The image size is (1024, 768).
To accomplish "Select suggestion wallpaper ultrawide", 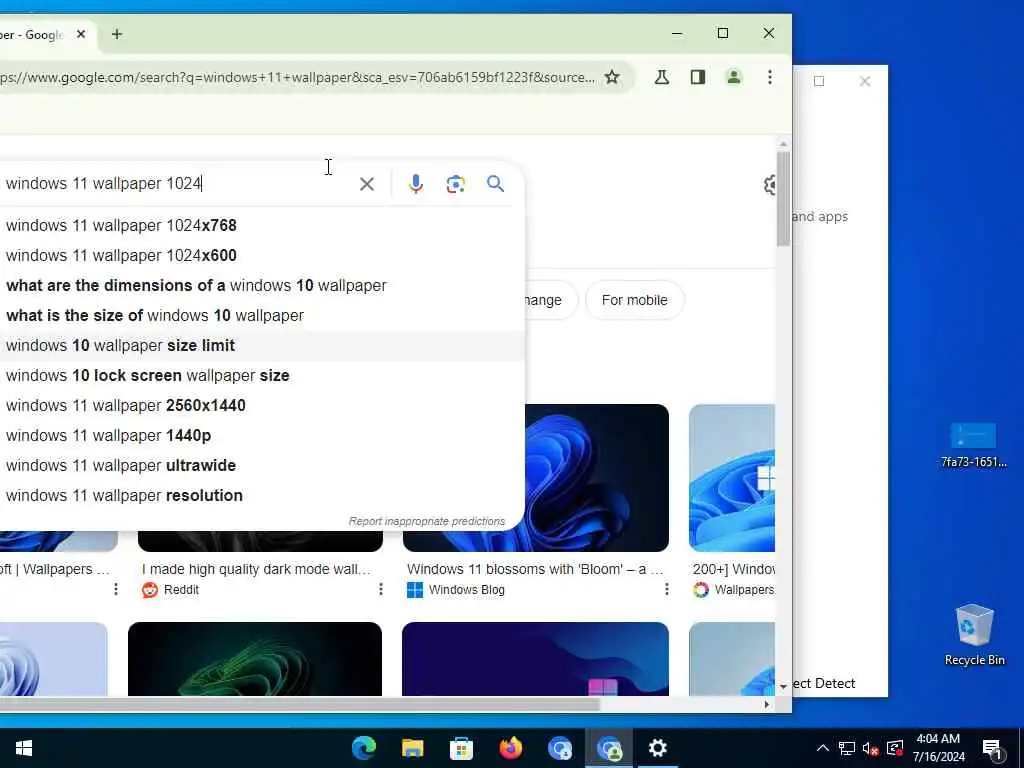I will point(261,466).
